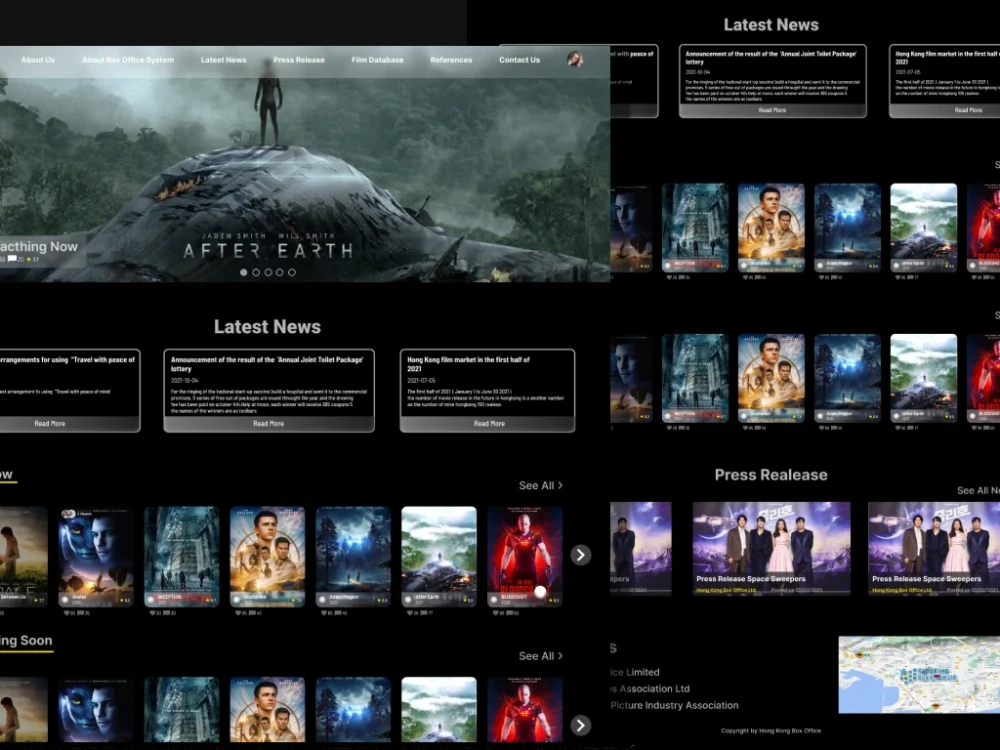Click the heart icon under left-page Bloodshot poster
This screenshot has width=1000, height=750.
(495, 614)
